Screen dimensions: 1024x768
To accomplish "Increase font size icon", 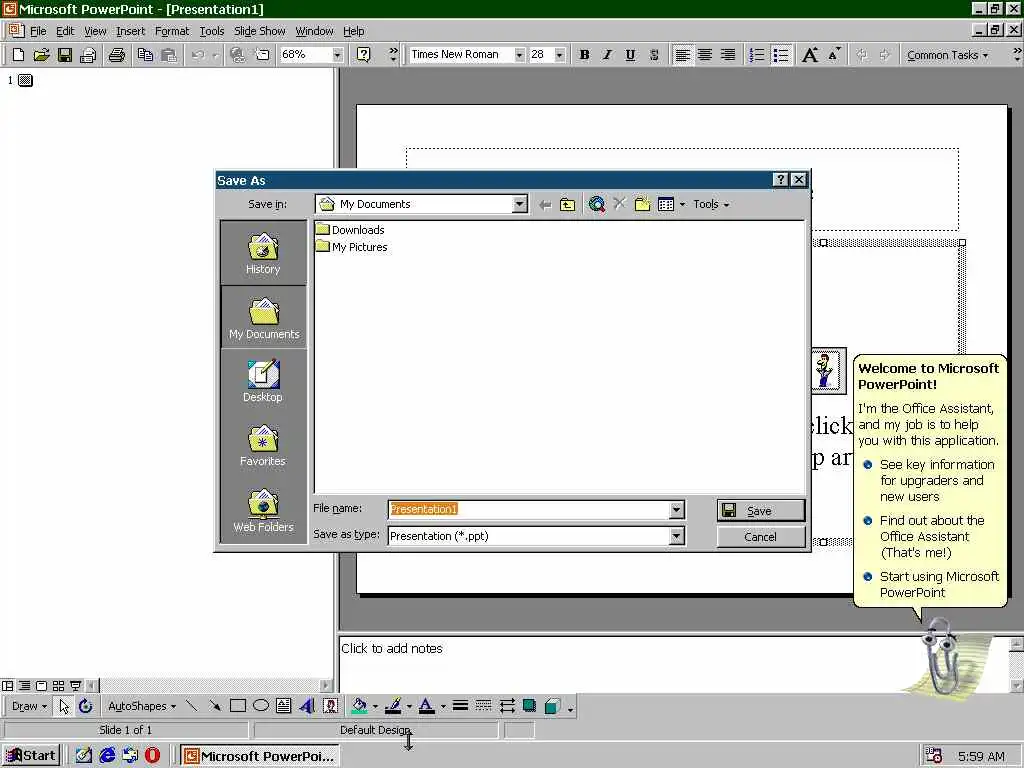I will 810,55.
